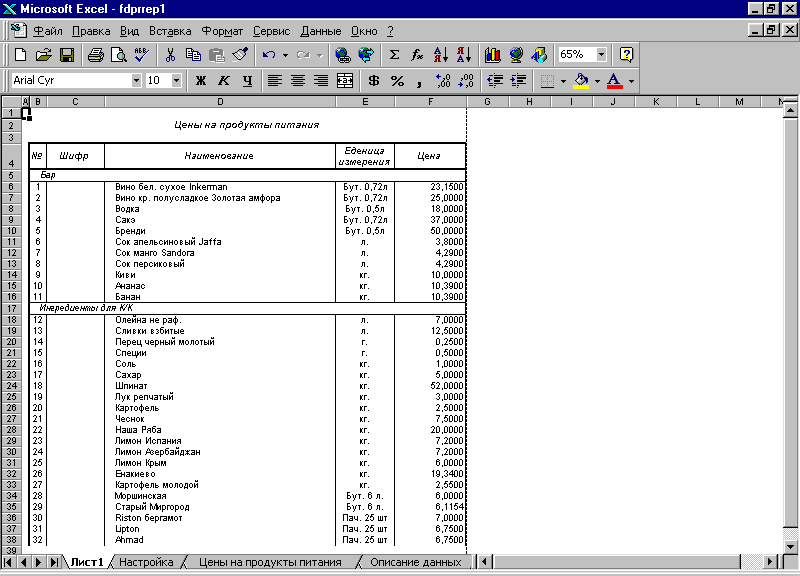The image size is (800, 576).
Task: Expand the Arial Cyr font dropdown
Action: (136, 81)
